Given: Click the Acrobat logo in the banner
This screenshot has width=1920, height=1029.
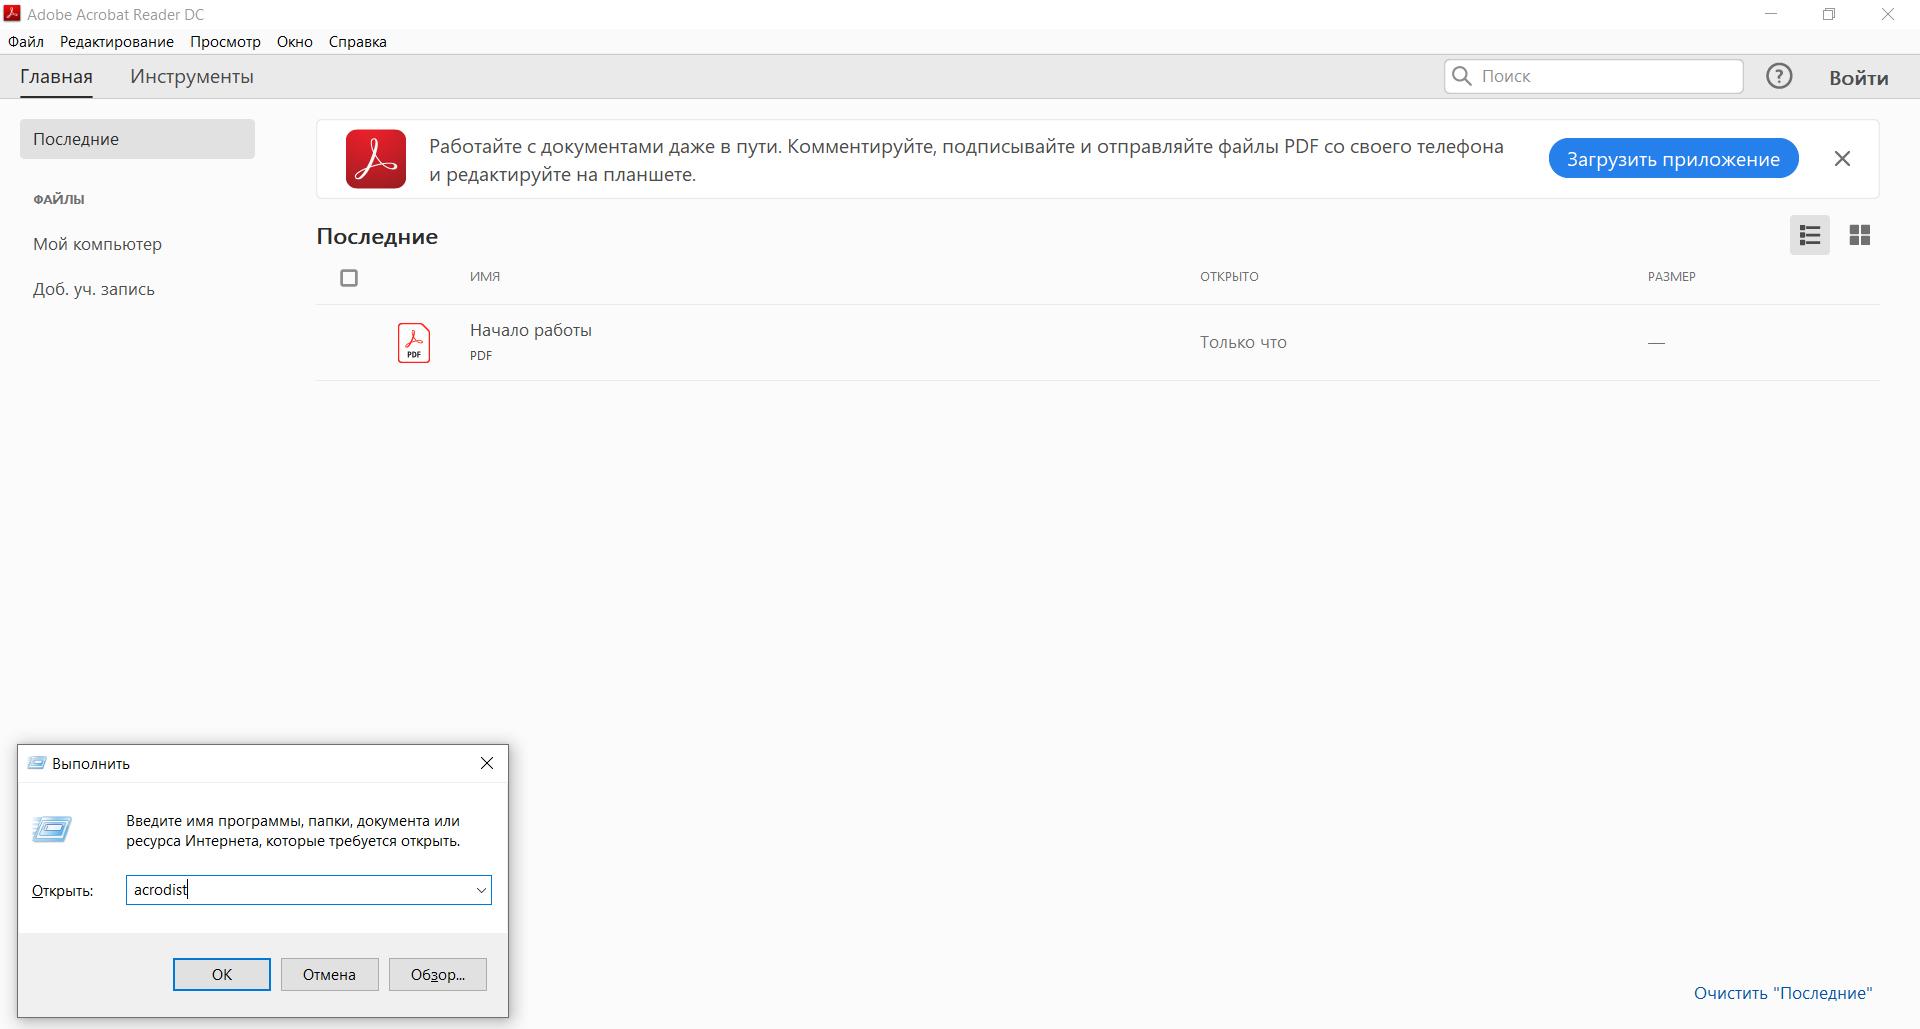Looking at the screenshot, I should (x=376, y=159).
